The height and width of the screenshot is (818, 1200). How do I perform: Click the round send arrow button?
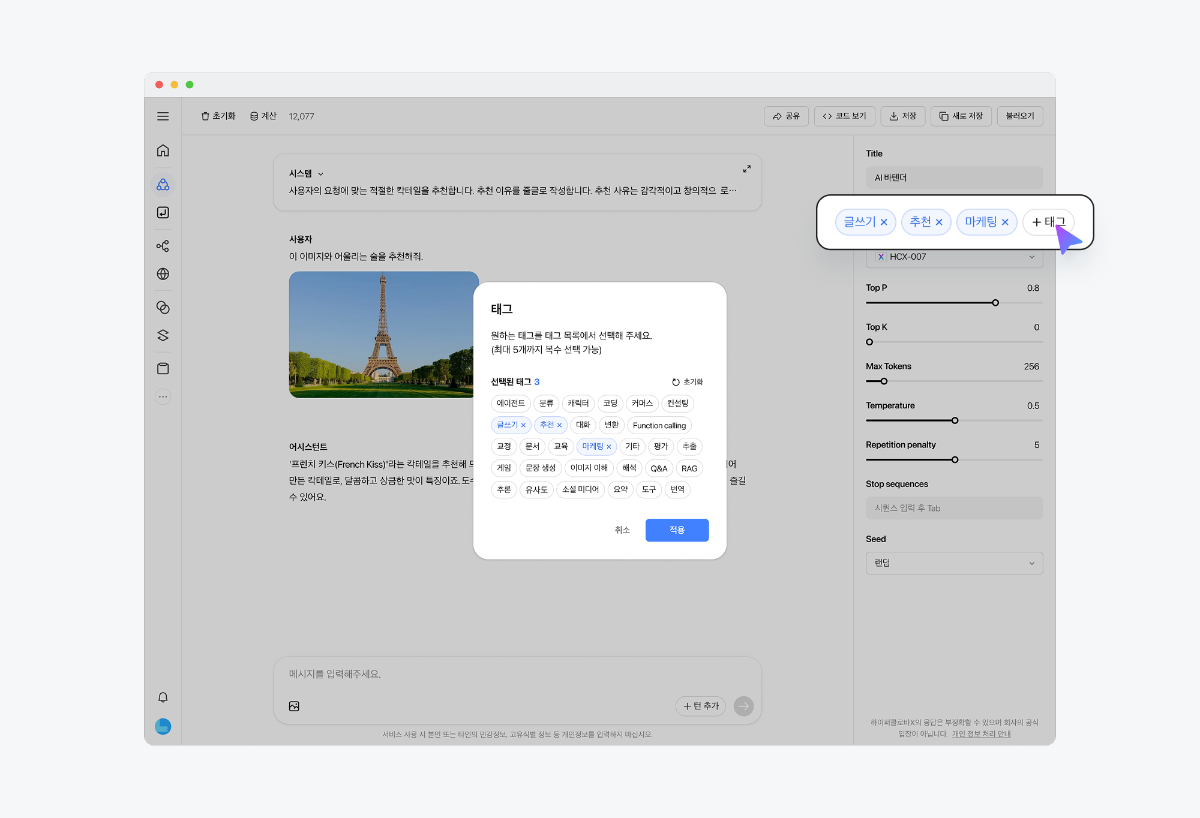coord(743,706)
